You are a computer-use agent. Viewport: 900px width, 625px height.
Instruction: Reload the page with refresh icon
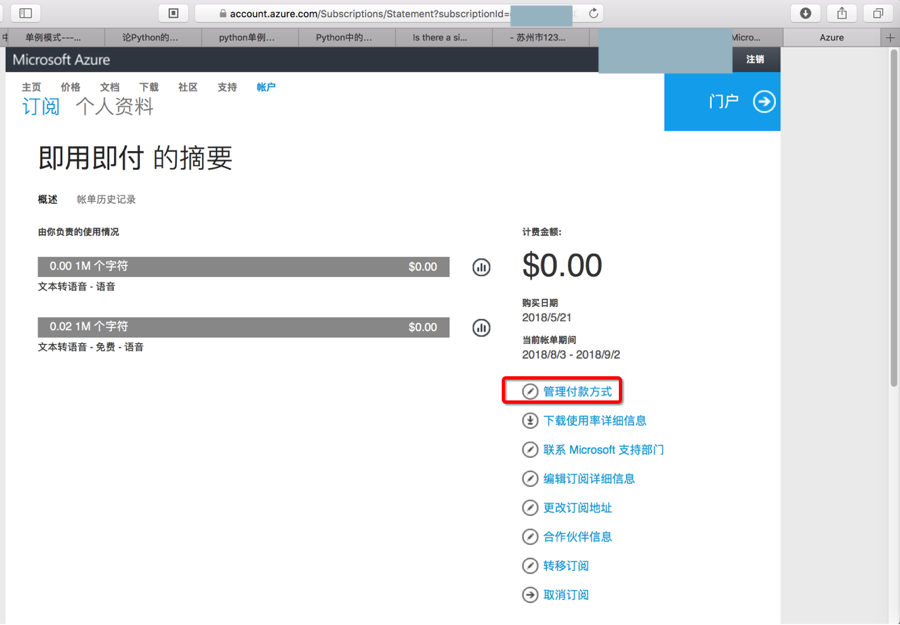pos(593,13)
